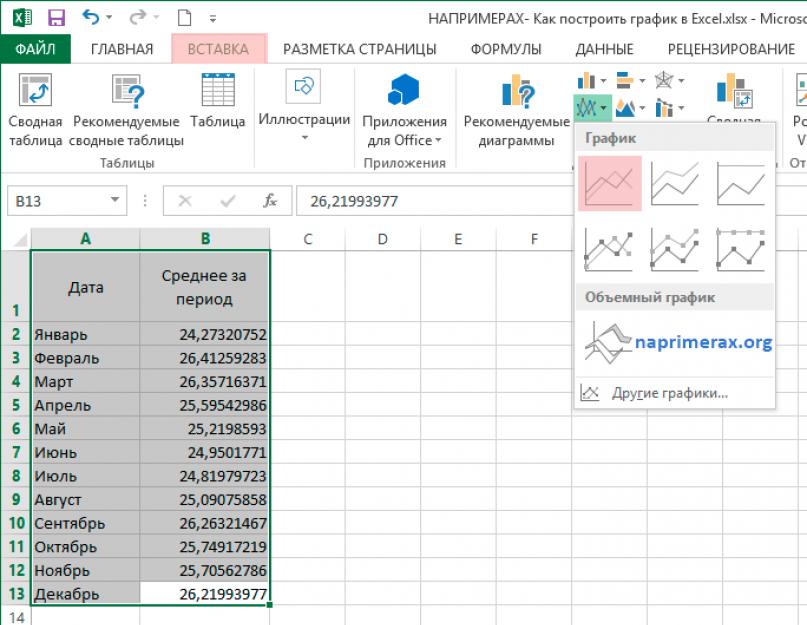Viewport: 807px width, 625px height.
Task: Open Рекомендуемые диаграммы
Action: 516,110
